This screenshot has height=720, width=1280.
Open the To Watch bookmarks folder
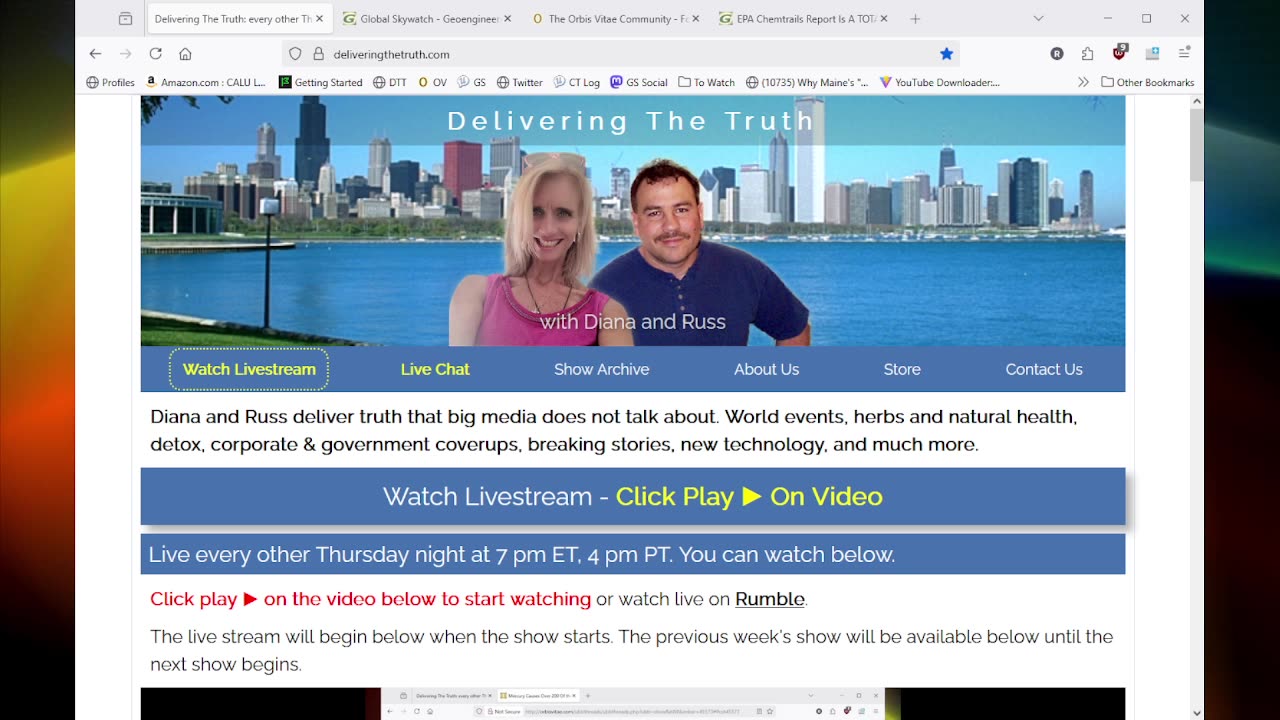(707, 82)
